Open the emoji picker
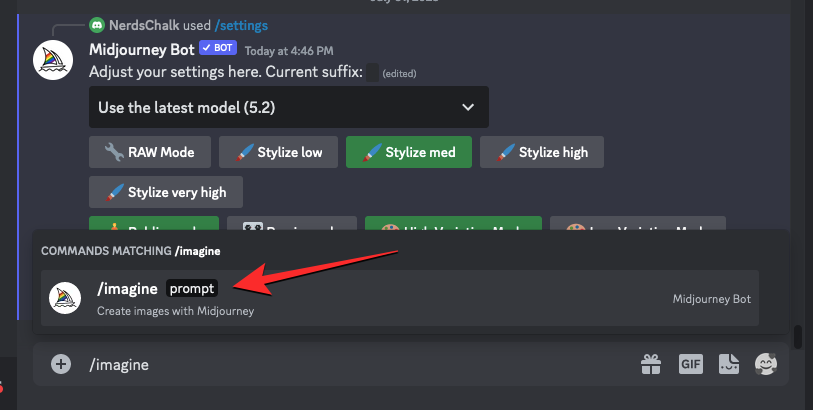The width and height of the screenshot is (813, 410). pos(766,364)
